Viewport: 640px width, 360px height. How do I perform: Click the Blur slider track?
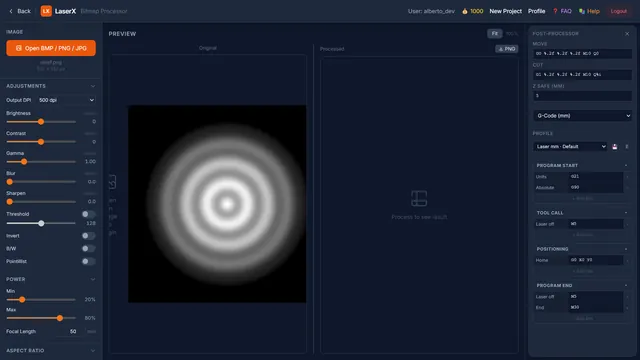(41, 182)
